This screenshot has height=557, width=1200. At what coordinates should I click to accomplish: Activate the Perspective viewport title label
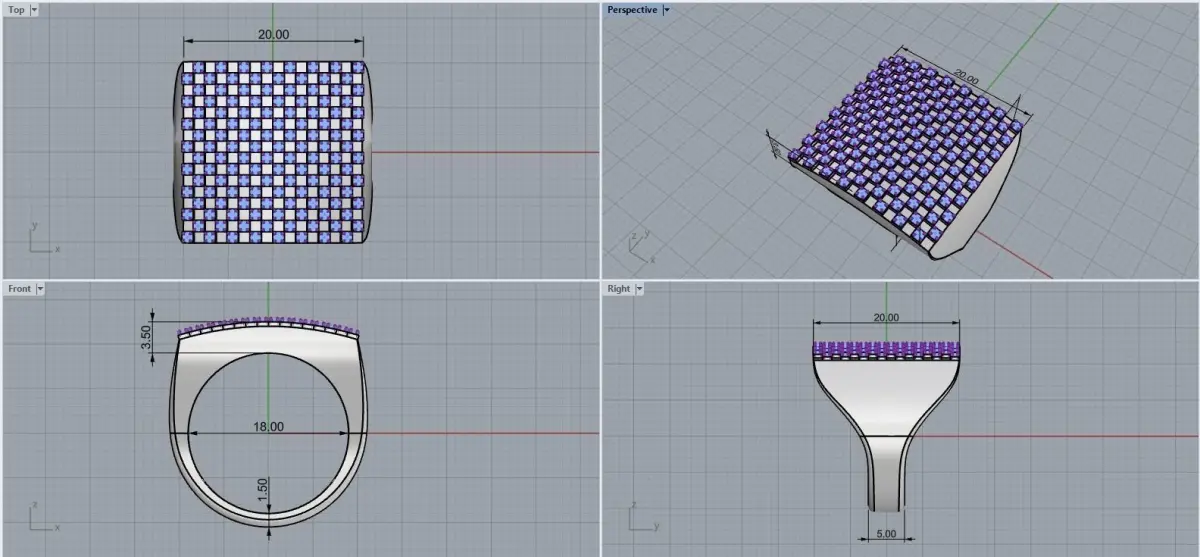[633, 10]
